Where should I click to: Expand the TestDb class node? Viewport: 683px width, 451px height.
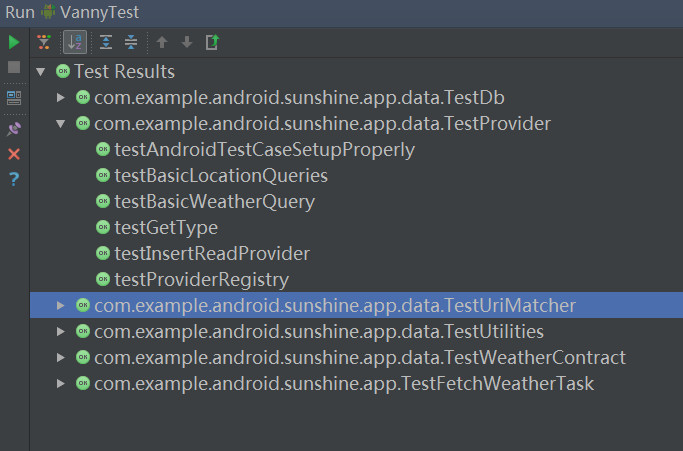[x=61, y=98]
